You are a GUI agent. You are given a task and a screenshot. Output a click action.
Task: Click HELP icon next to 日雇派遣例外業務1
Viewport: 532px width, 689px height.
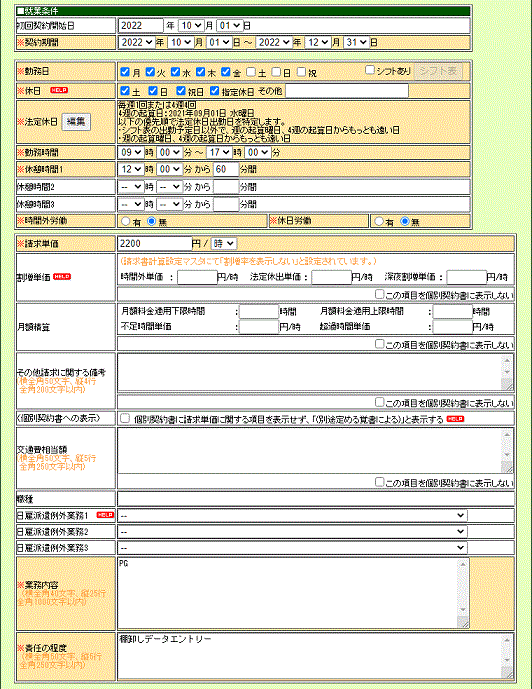pos(105,515)
